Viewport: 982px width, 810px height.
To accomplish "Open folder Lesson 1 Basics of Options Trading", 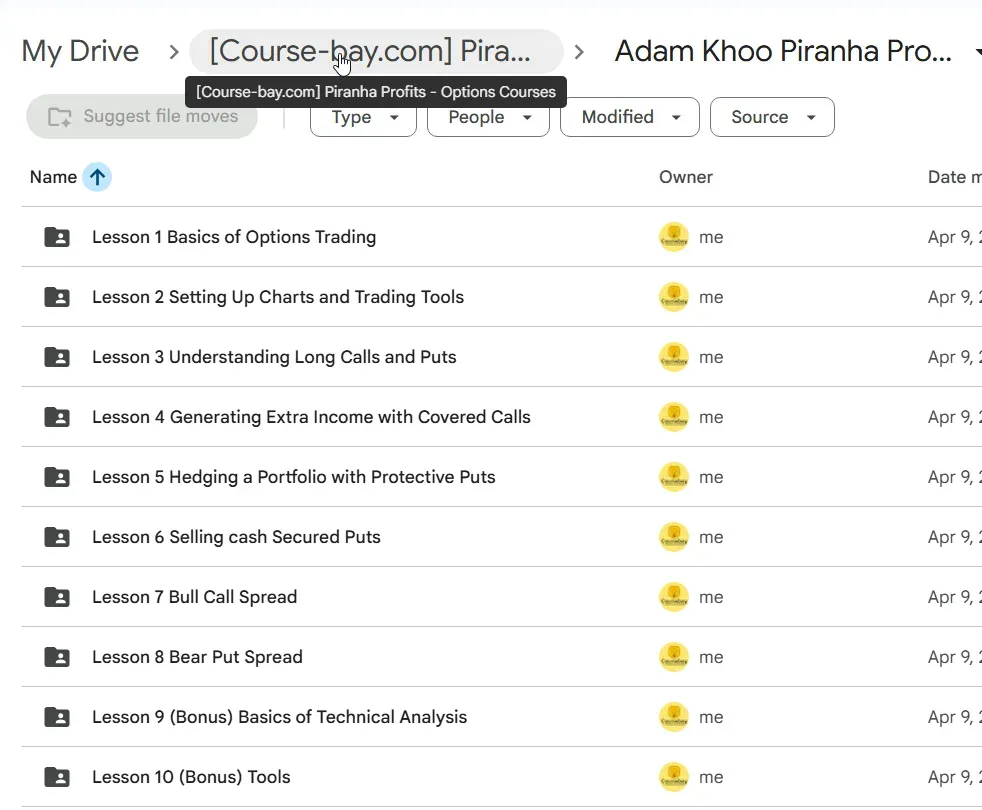I will 234,237.
